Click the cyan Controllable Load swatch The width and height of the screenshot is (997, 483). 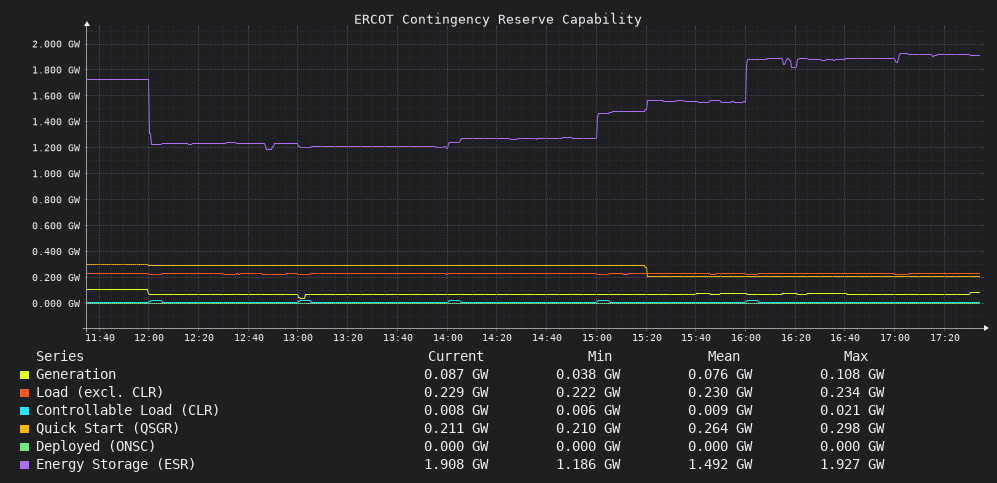click(x=24, y=411)
